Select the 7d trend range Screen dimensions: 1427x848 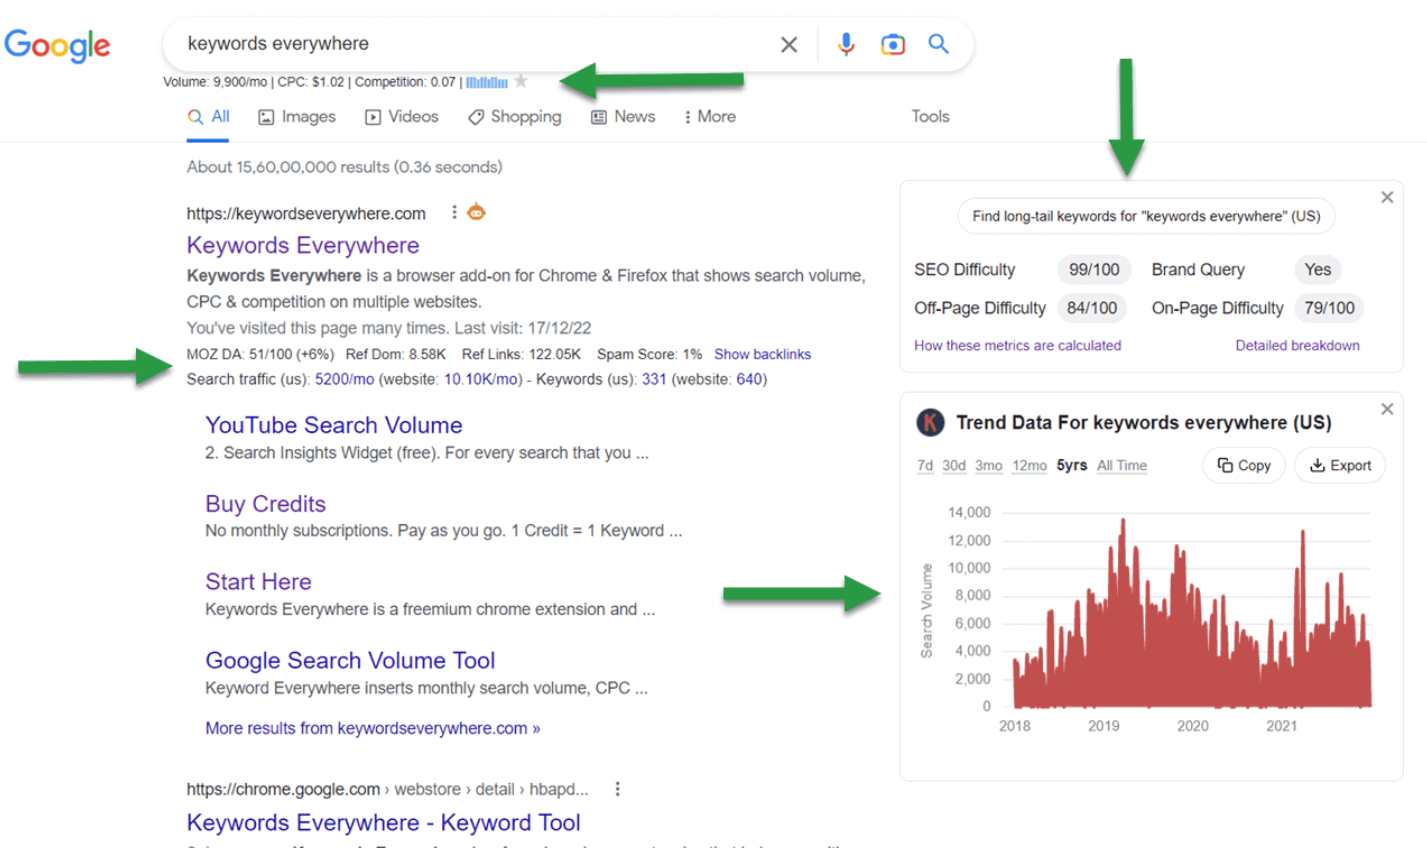[925, 465]
